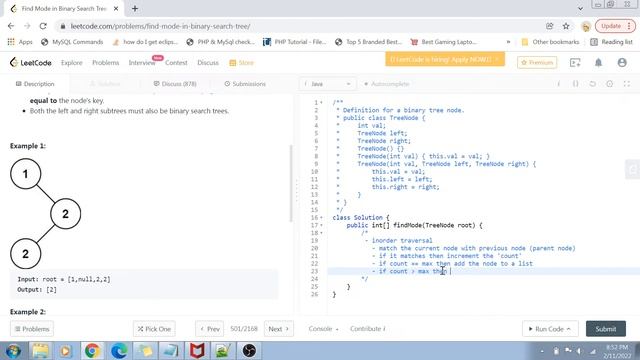Open the LeetCode user account icon
The width and height of the screenshot is (640, 360).
(622, 62)
